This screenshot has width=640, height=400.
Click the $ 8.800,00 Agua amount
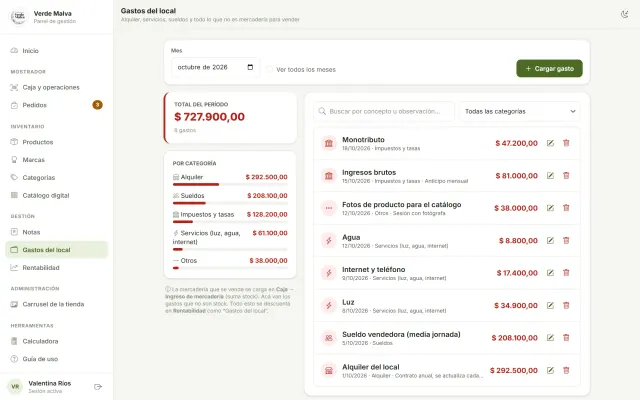(x=518, y=241)
